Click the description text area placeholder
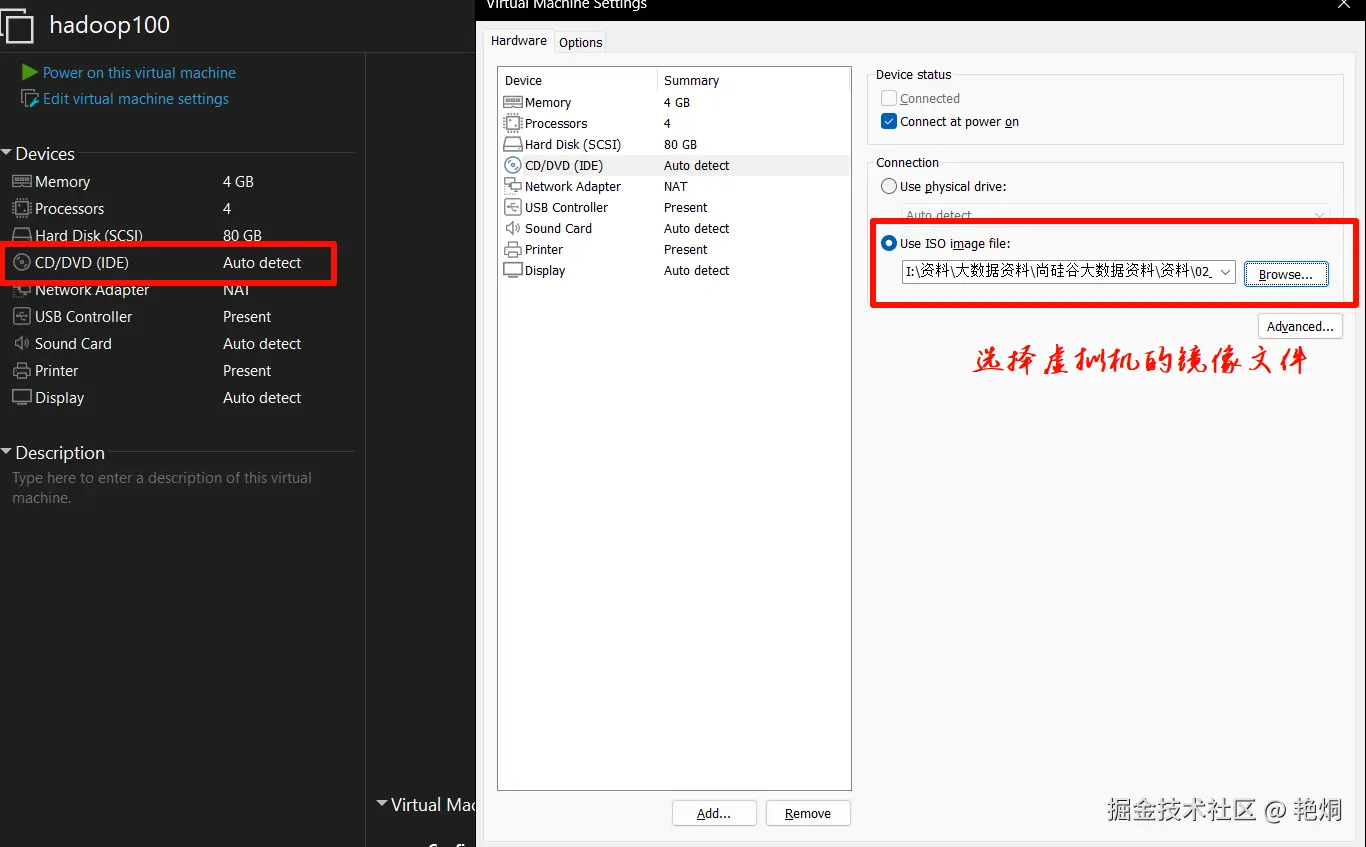The image size is (1366, 847). pos(162,487)
